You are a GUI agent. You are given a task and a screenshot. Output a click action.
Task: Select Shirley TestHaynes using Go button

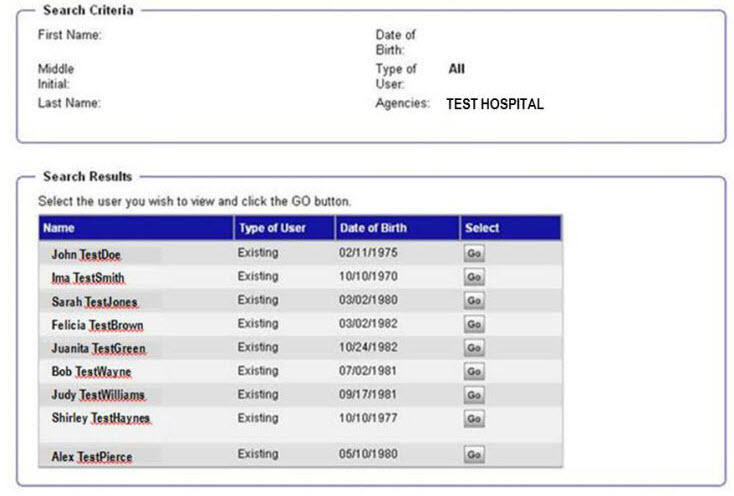point(474,418)
